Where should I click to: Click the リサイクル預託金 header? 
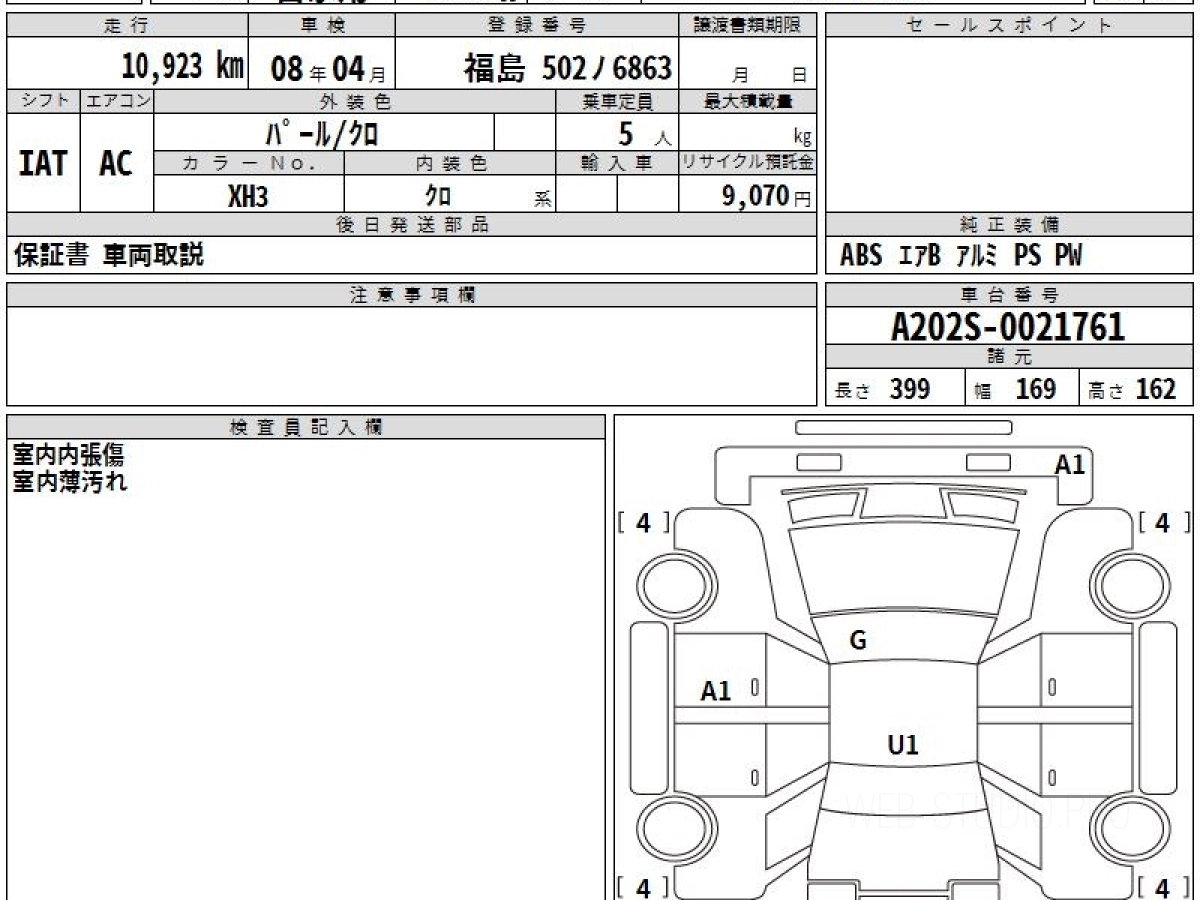coord(748,163)
